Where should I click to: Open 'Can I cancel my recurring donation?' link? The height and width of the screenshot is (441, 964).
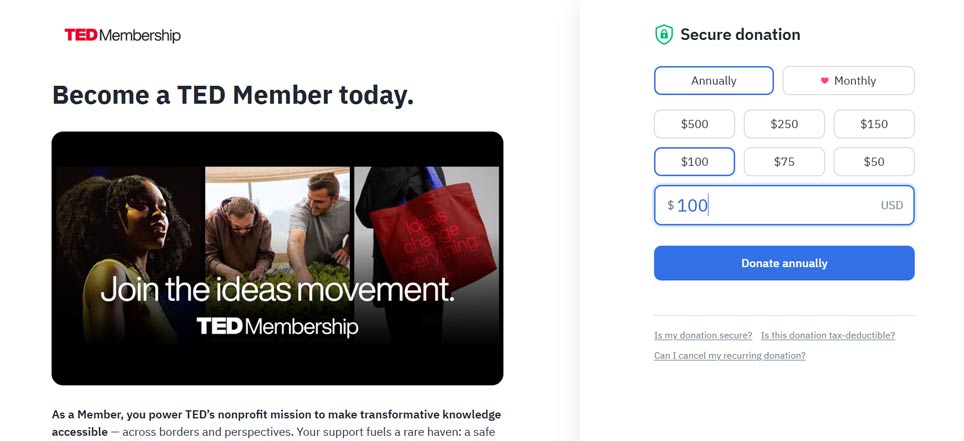point(729,356)
